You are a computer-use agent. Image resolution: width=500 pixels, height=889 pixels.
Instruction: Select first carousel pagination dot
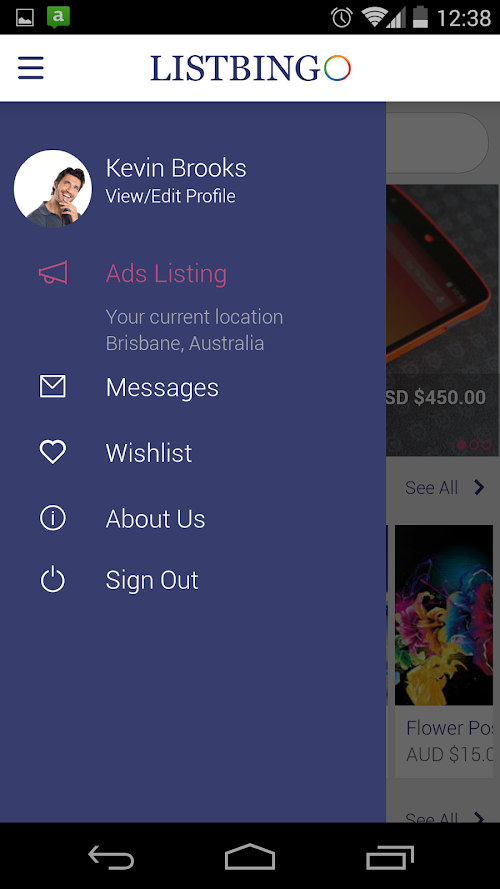pyautogui.click(x=461, y=445)
